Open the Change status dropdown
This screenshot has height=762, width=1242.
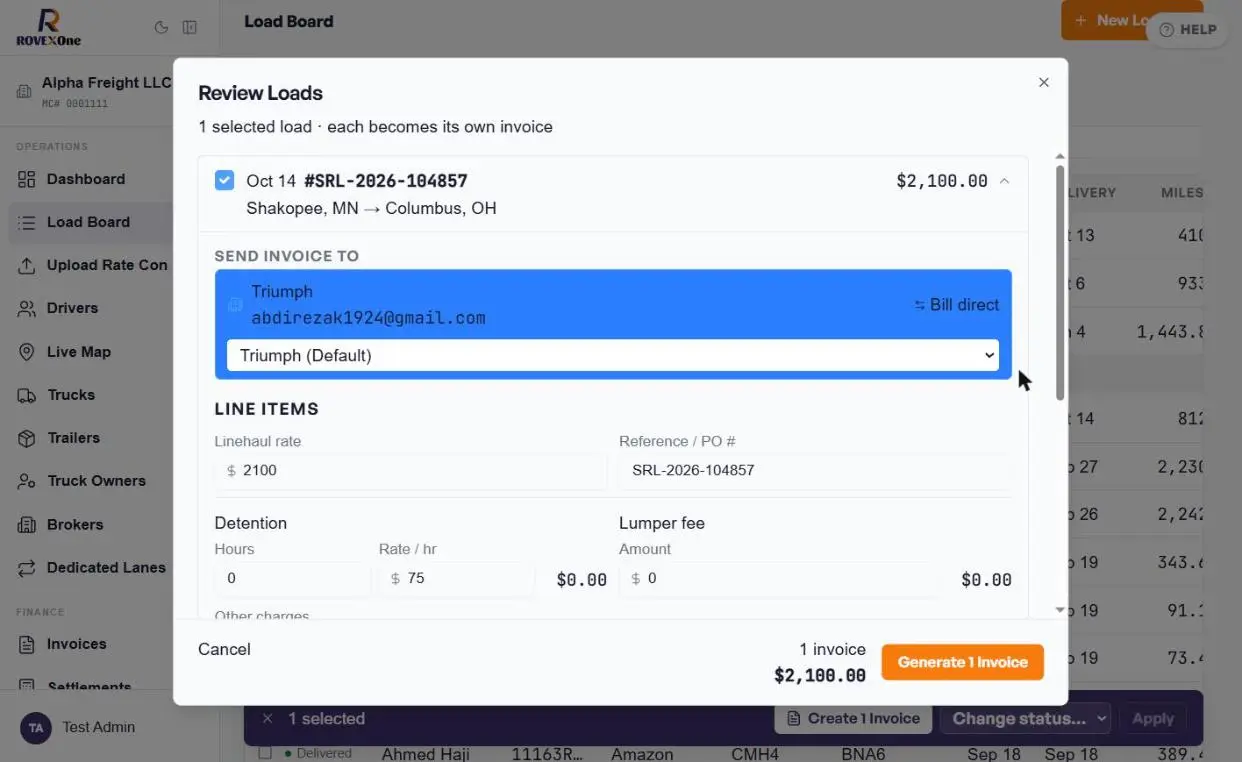(1026, 718)
